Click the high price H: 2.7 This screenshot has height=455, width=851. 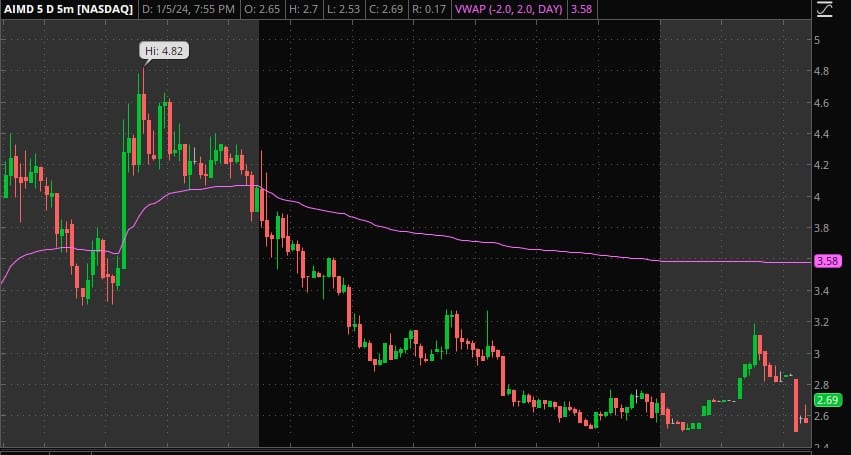(x=304, y=9)
